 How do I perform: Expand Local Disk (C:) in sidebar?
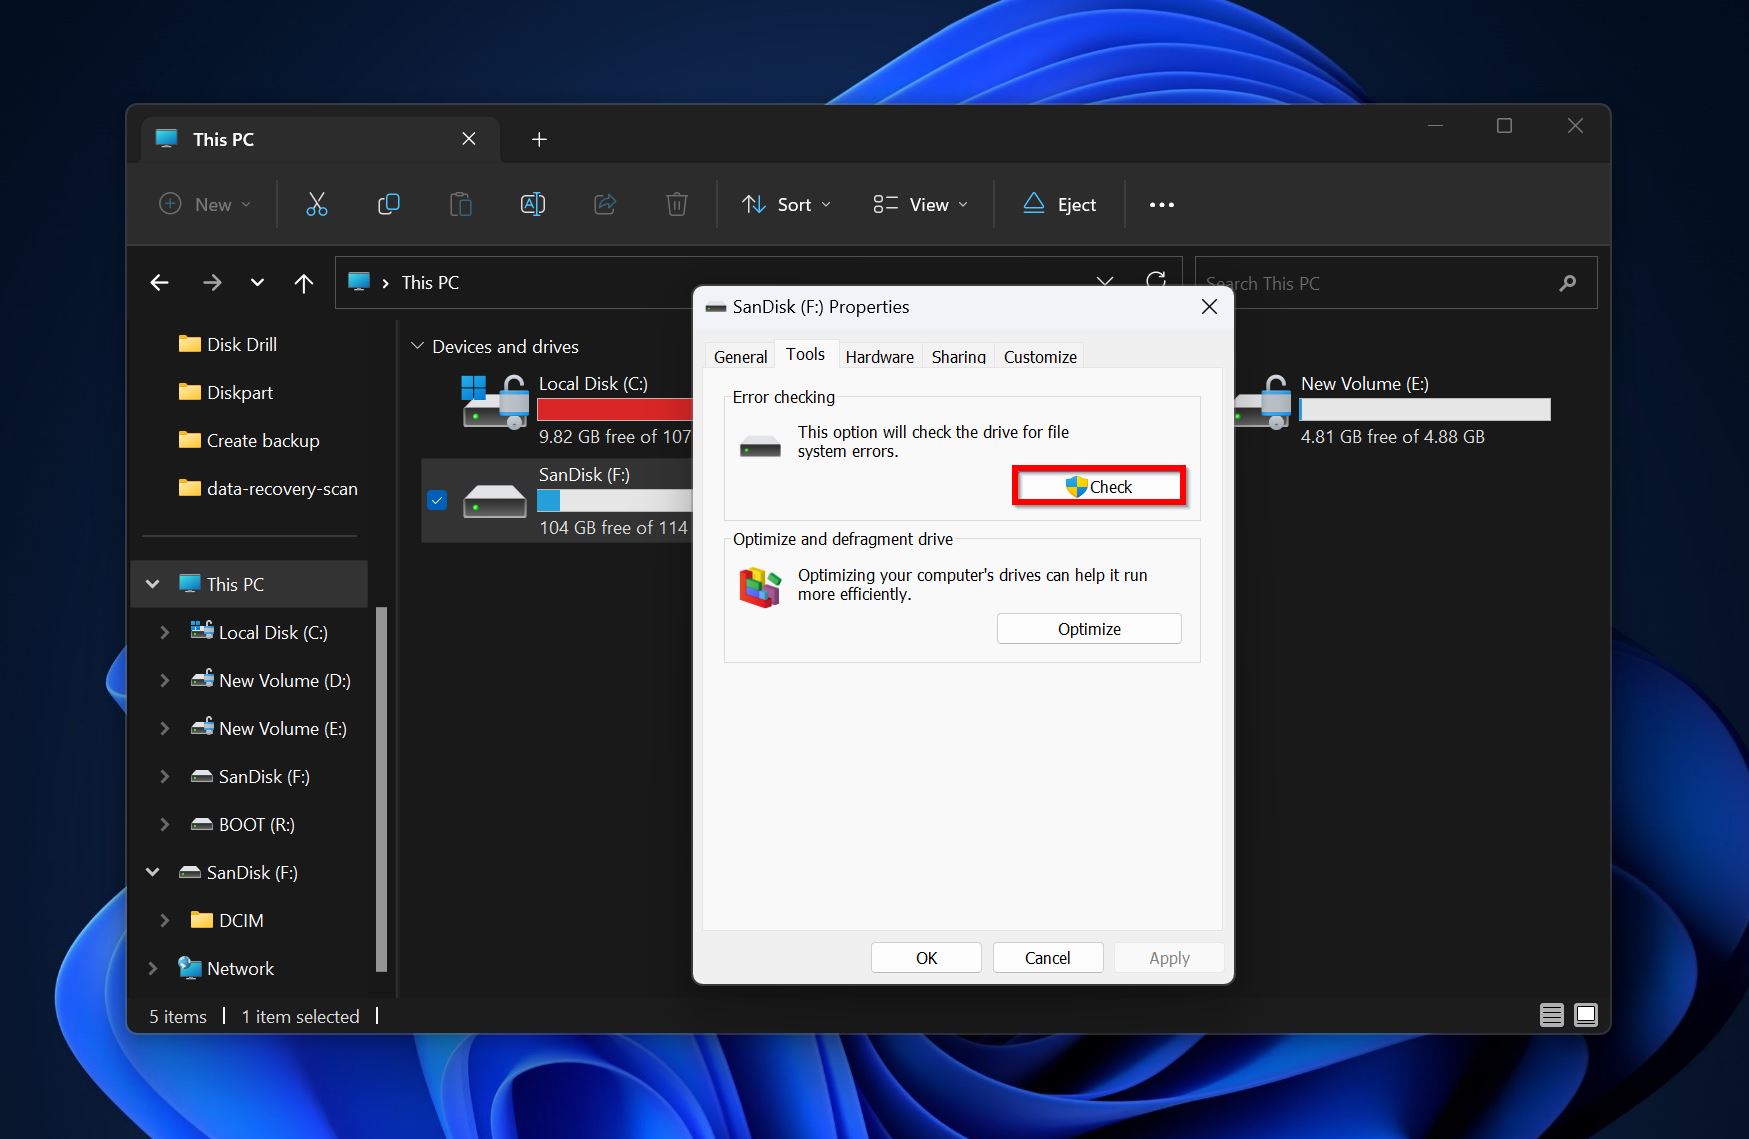point(165,632)
